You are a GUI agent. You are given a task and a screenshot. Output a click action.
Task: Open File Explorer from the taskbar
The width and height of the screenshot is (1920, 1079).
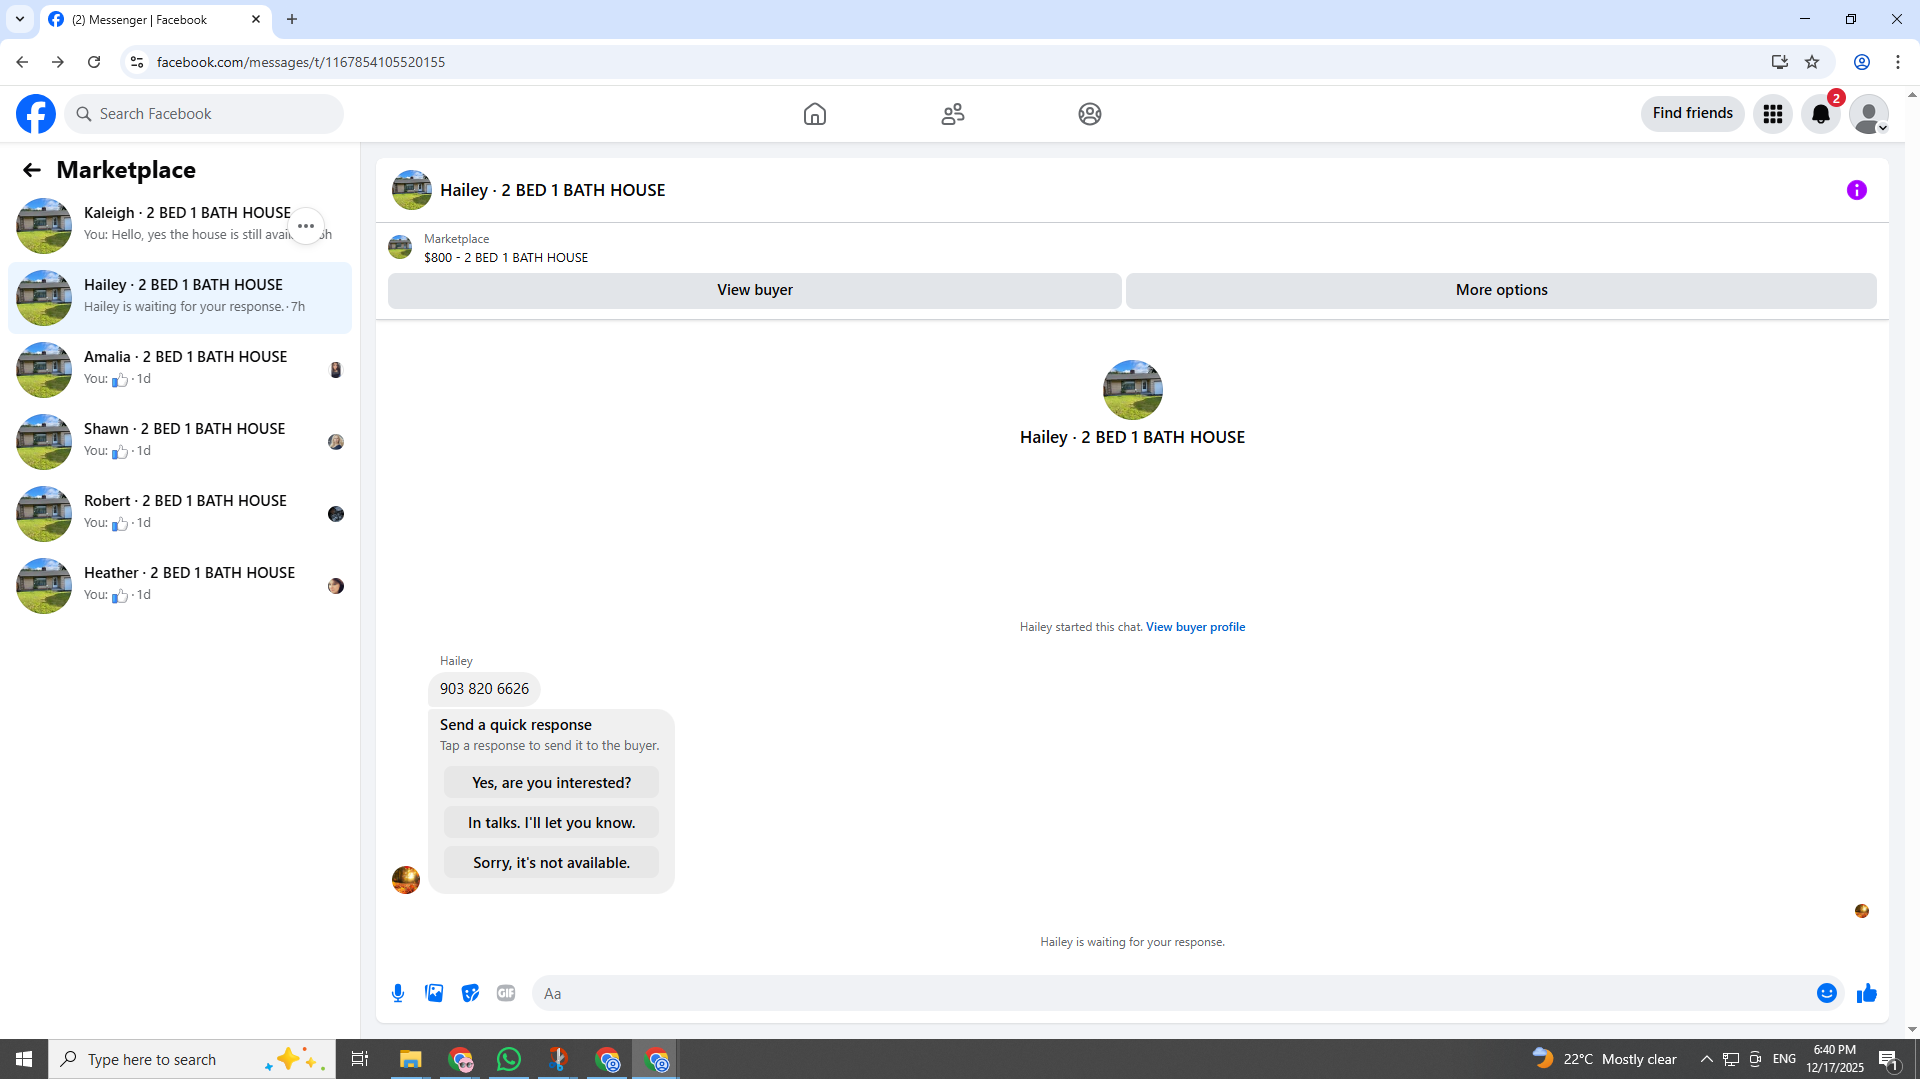pos(411,1059)
